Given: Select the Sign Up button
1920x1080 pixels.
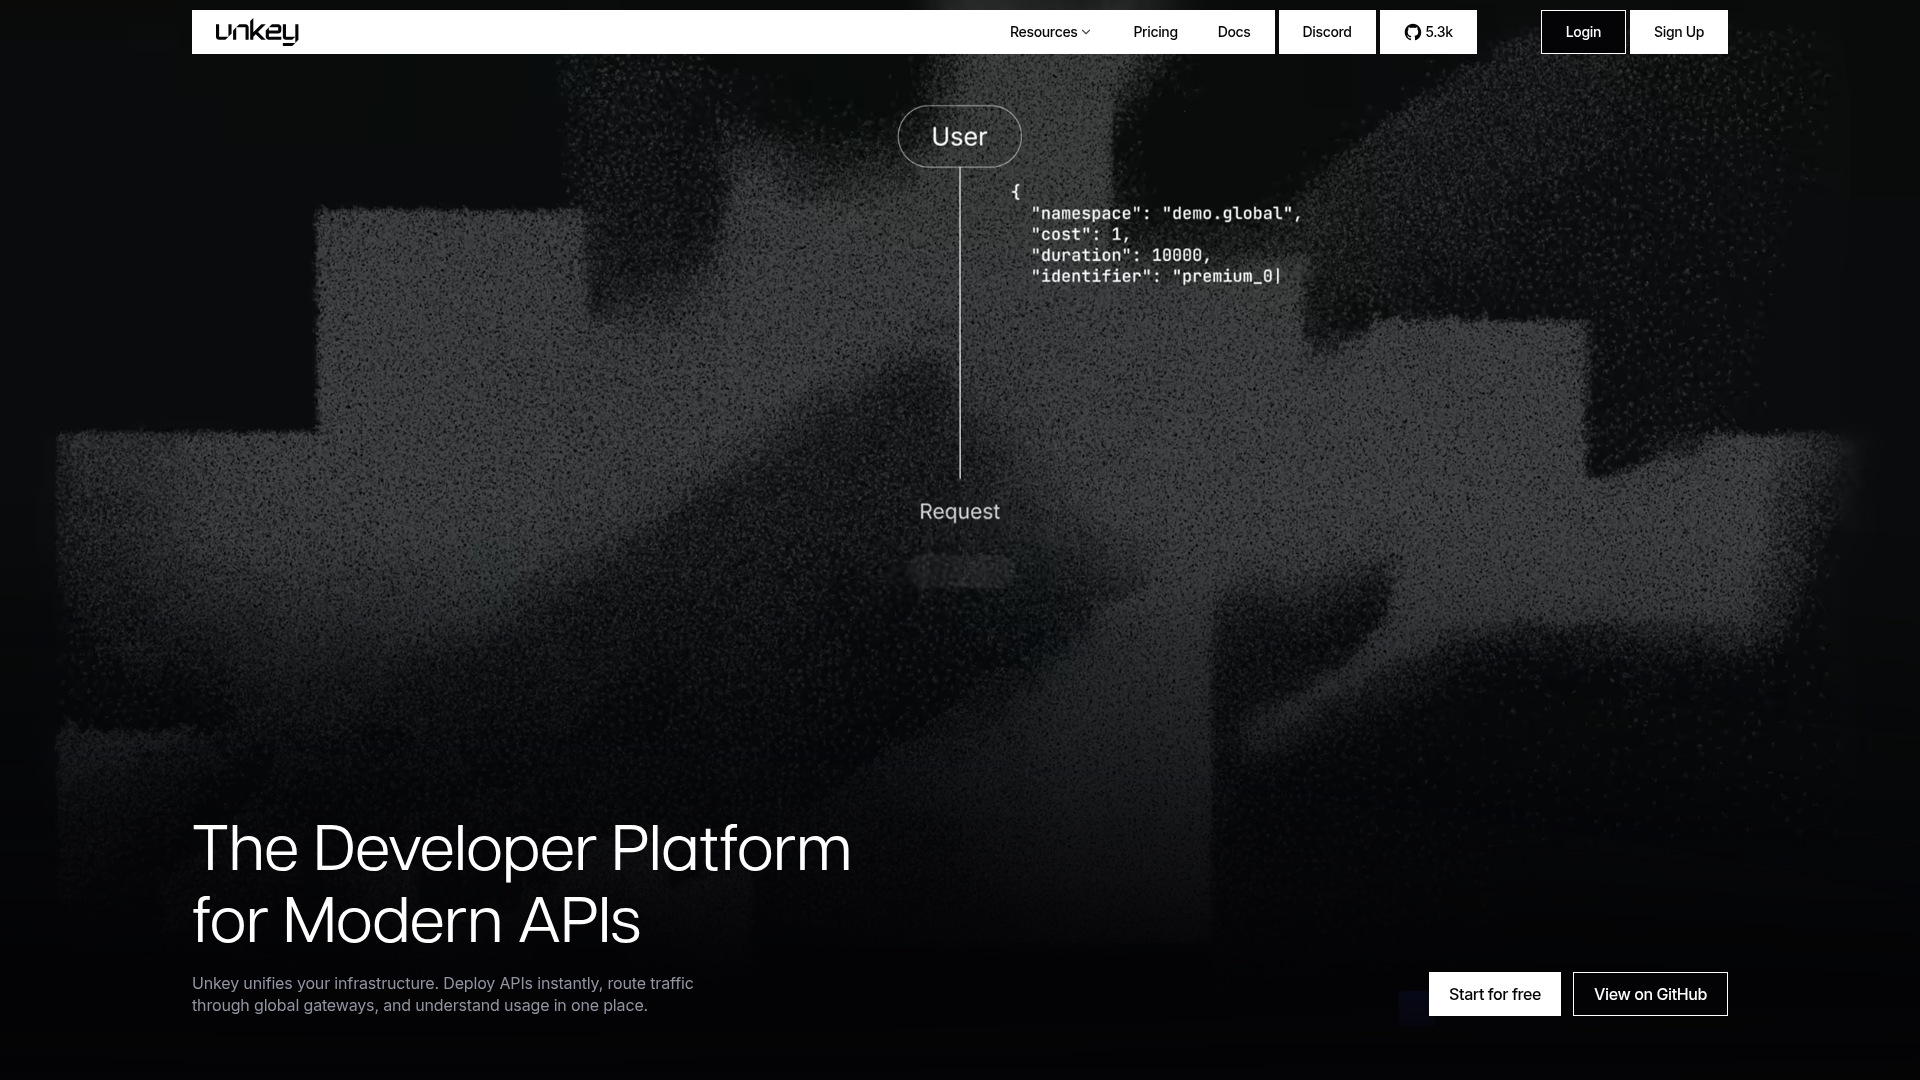Looking at the screenshot, I should click(1679, 32).
